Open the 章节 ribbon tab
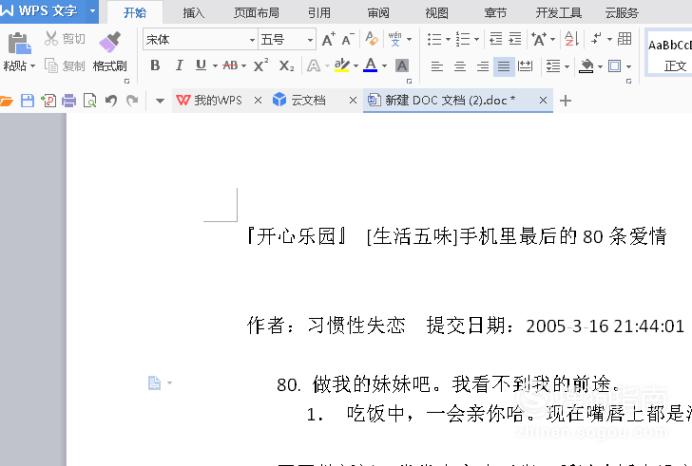 [495, 13]
